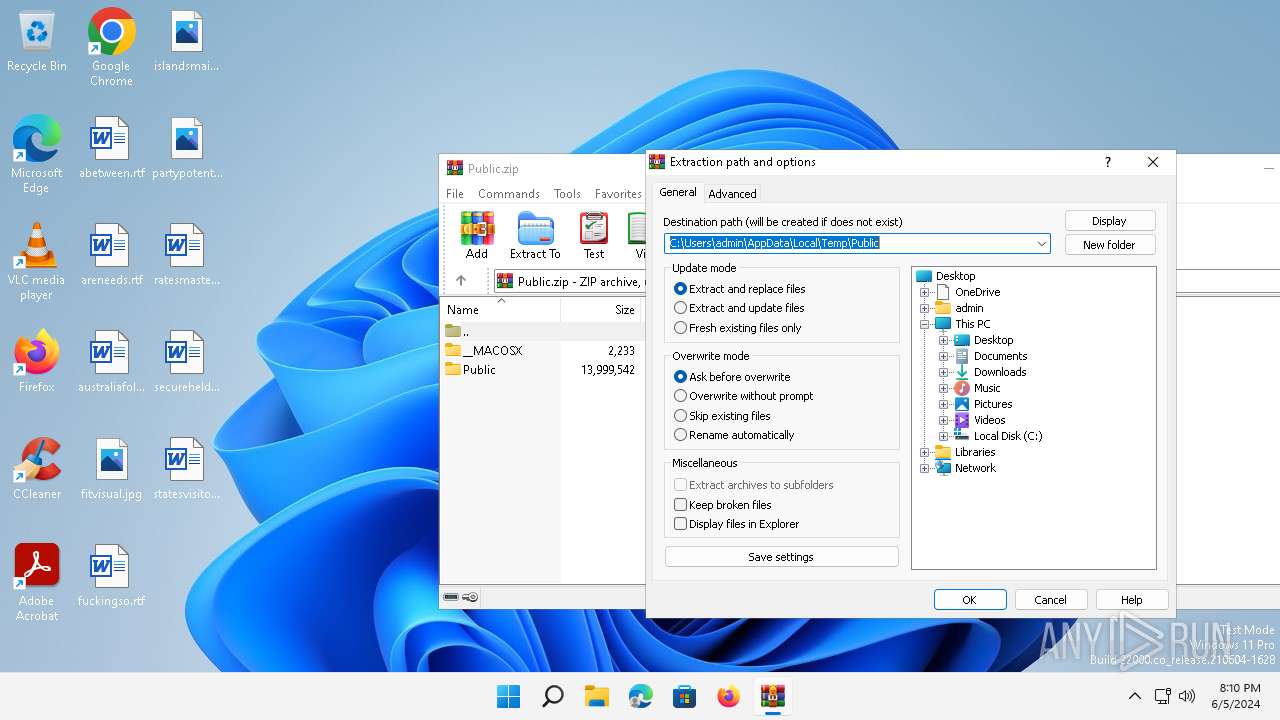Open the Google Chrome desktop shortcut
This screenshot has height=720, width=1280.
[111, 47]
